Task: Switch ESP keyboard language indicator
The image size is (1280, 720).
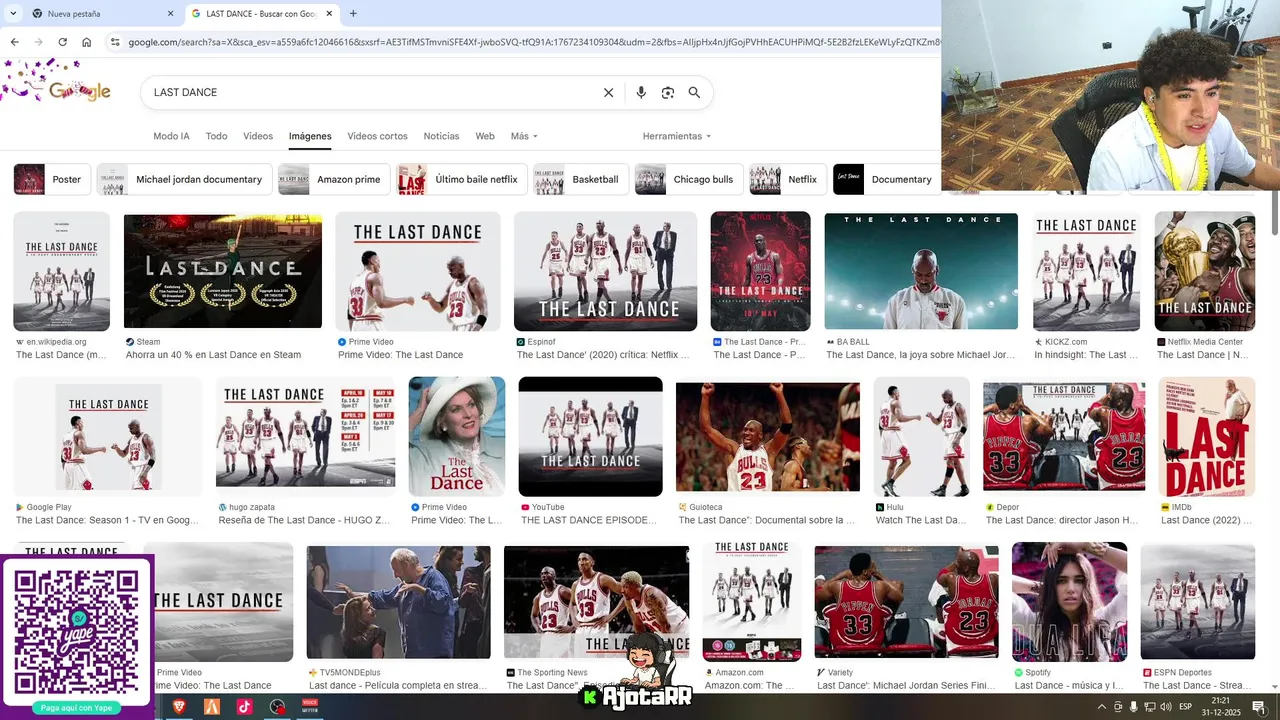Action: point(1186,707)
